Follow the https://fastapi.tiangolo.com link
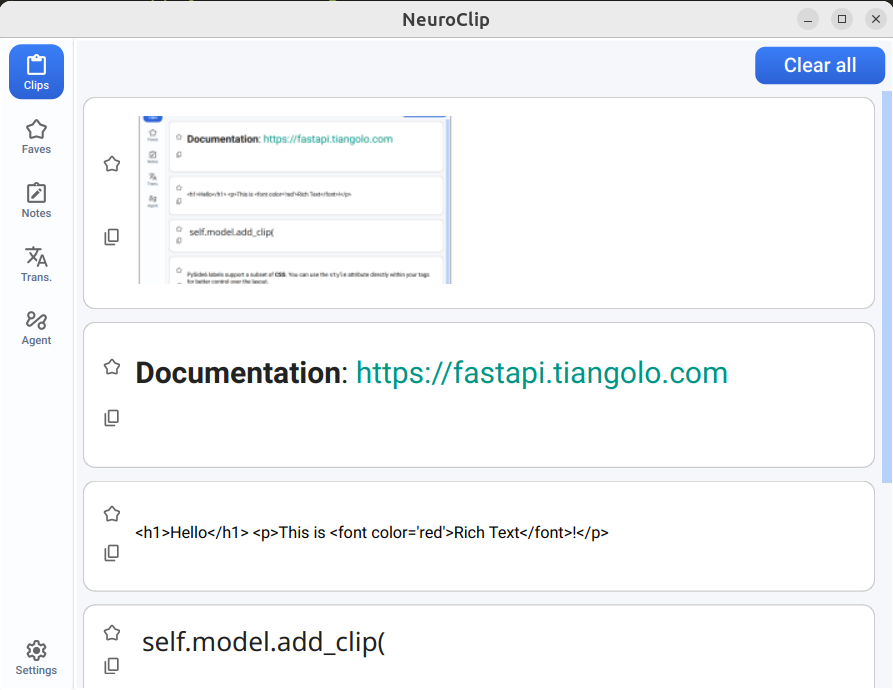 pyautogui.click(x=542, y=373)
